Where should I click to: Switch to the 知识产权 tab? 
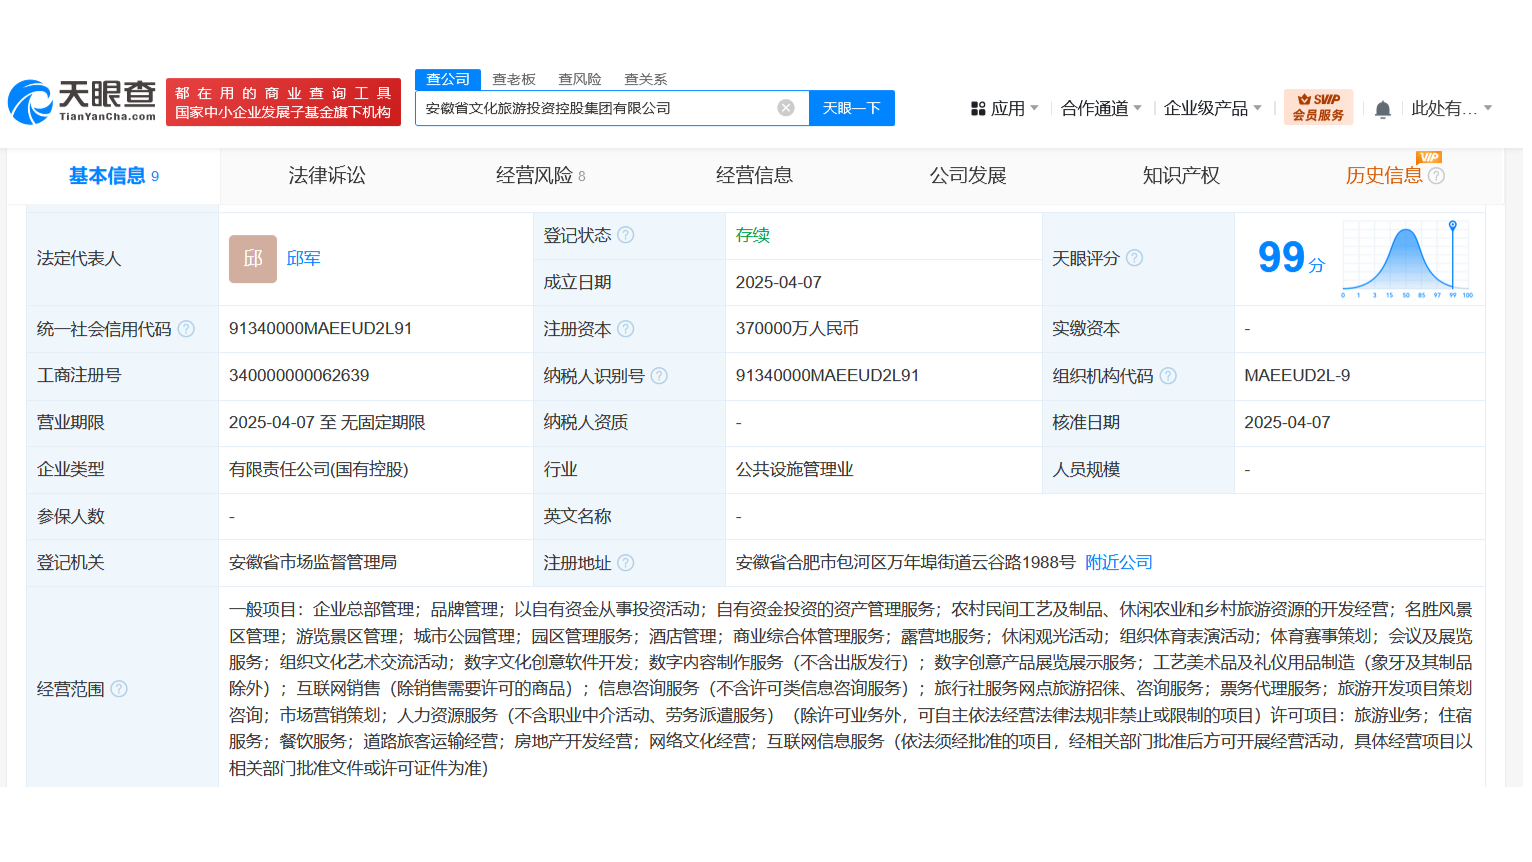pos(1181,176)
